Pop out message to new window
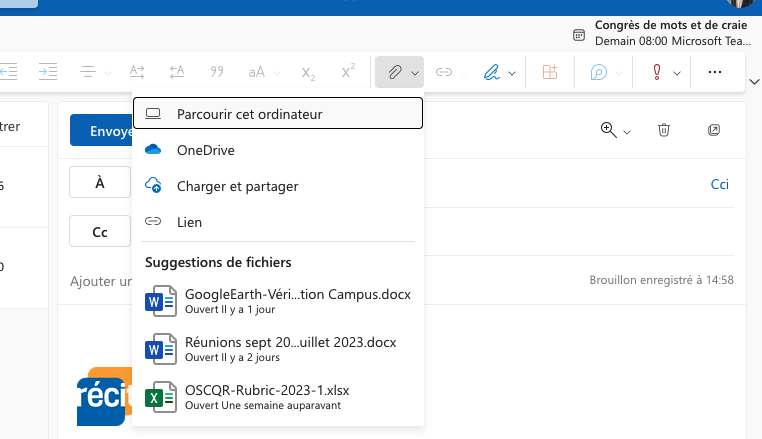The height and width of the screenshot is (439, 762). pos(714,130)
